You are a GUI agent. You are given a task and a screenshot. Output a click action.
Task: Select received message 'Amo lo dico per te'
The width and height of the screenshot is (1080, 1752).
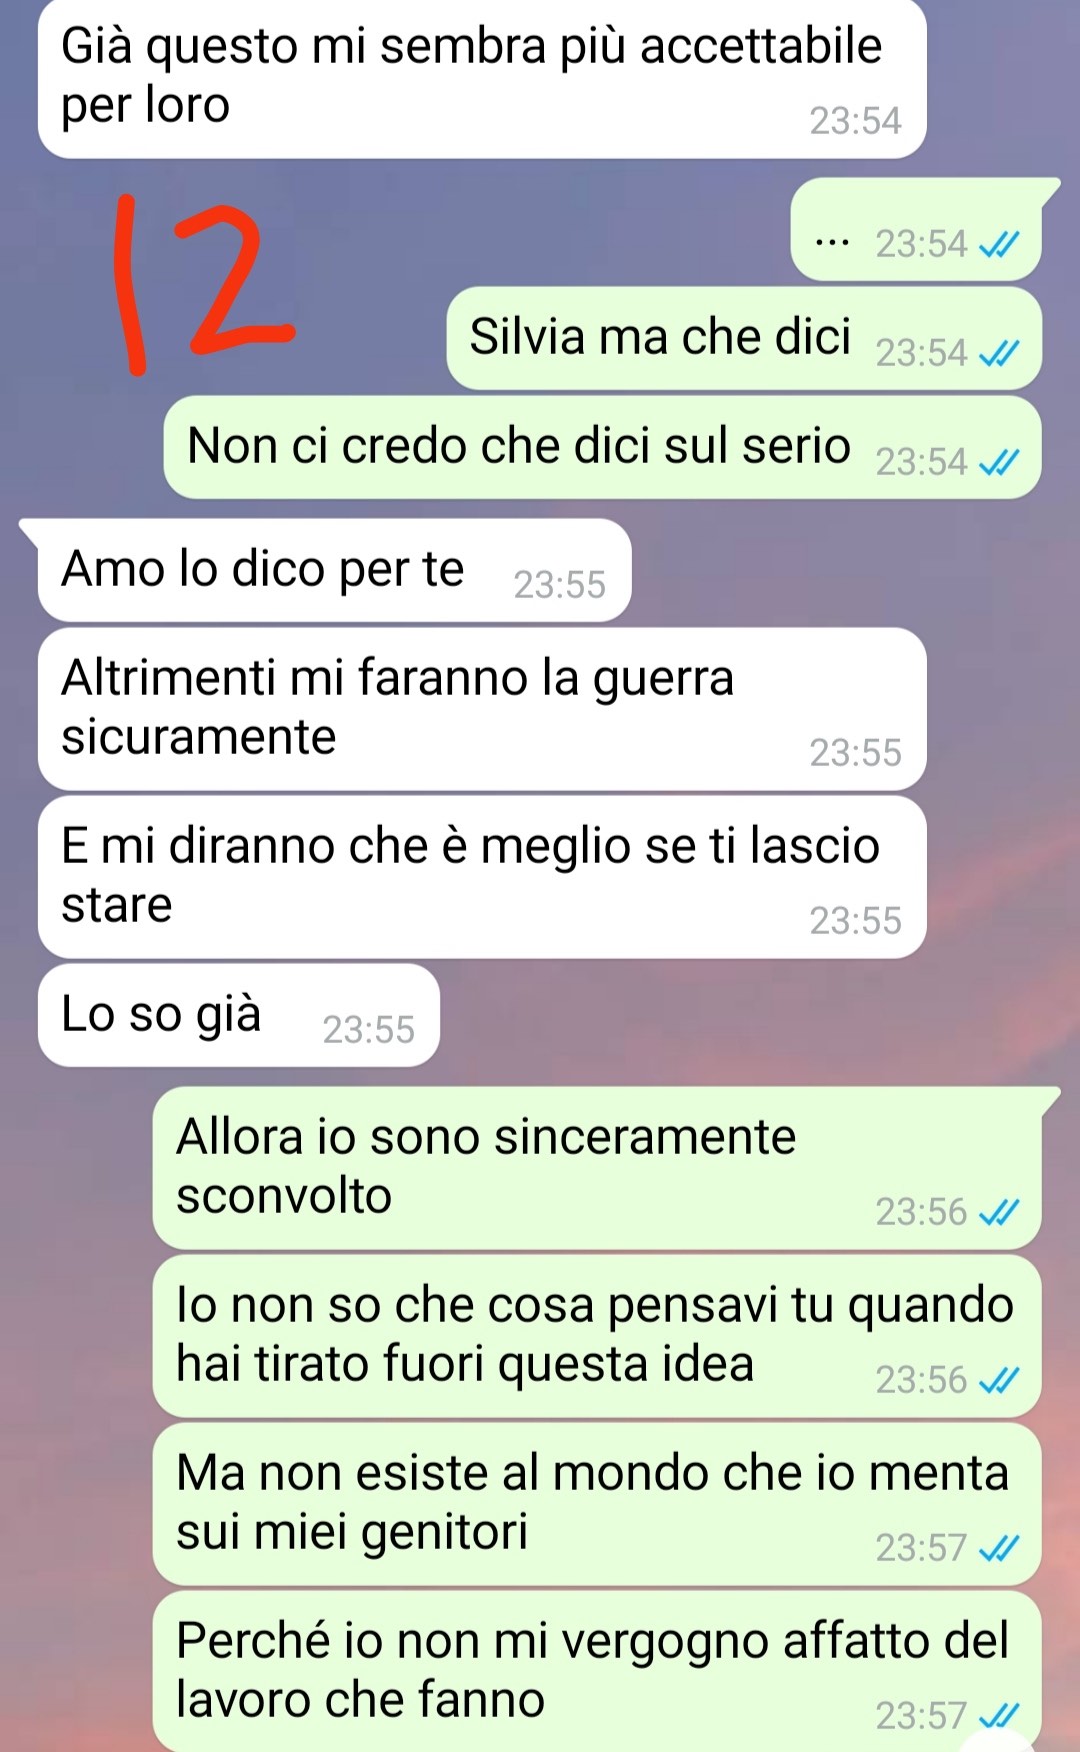[x=326, y=570]
